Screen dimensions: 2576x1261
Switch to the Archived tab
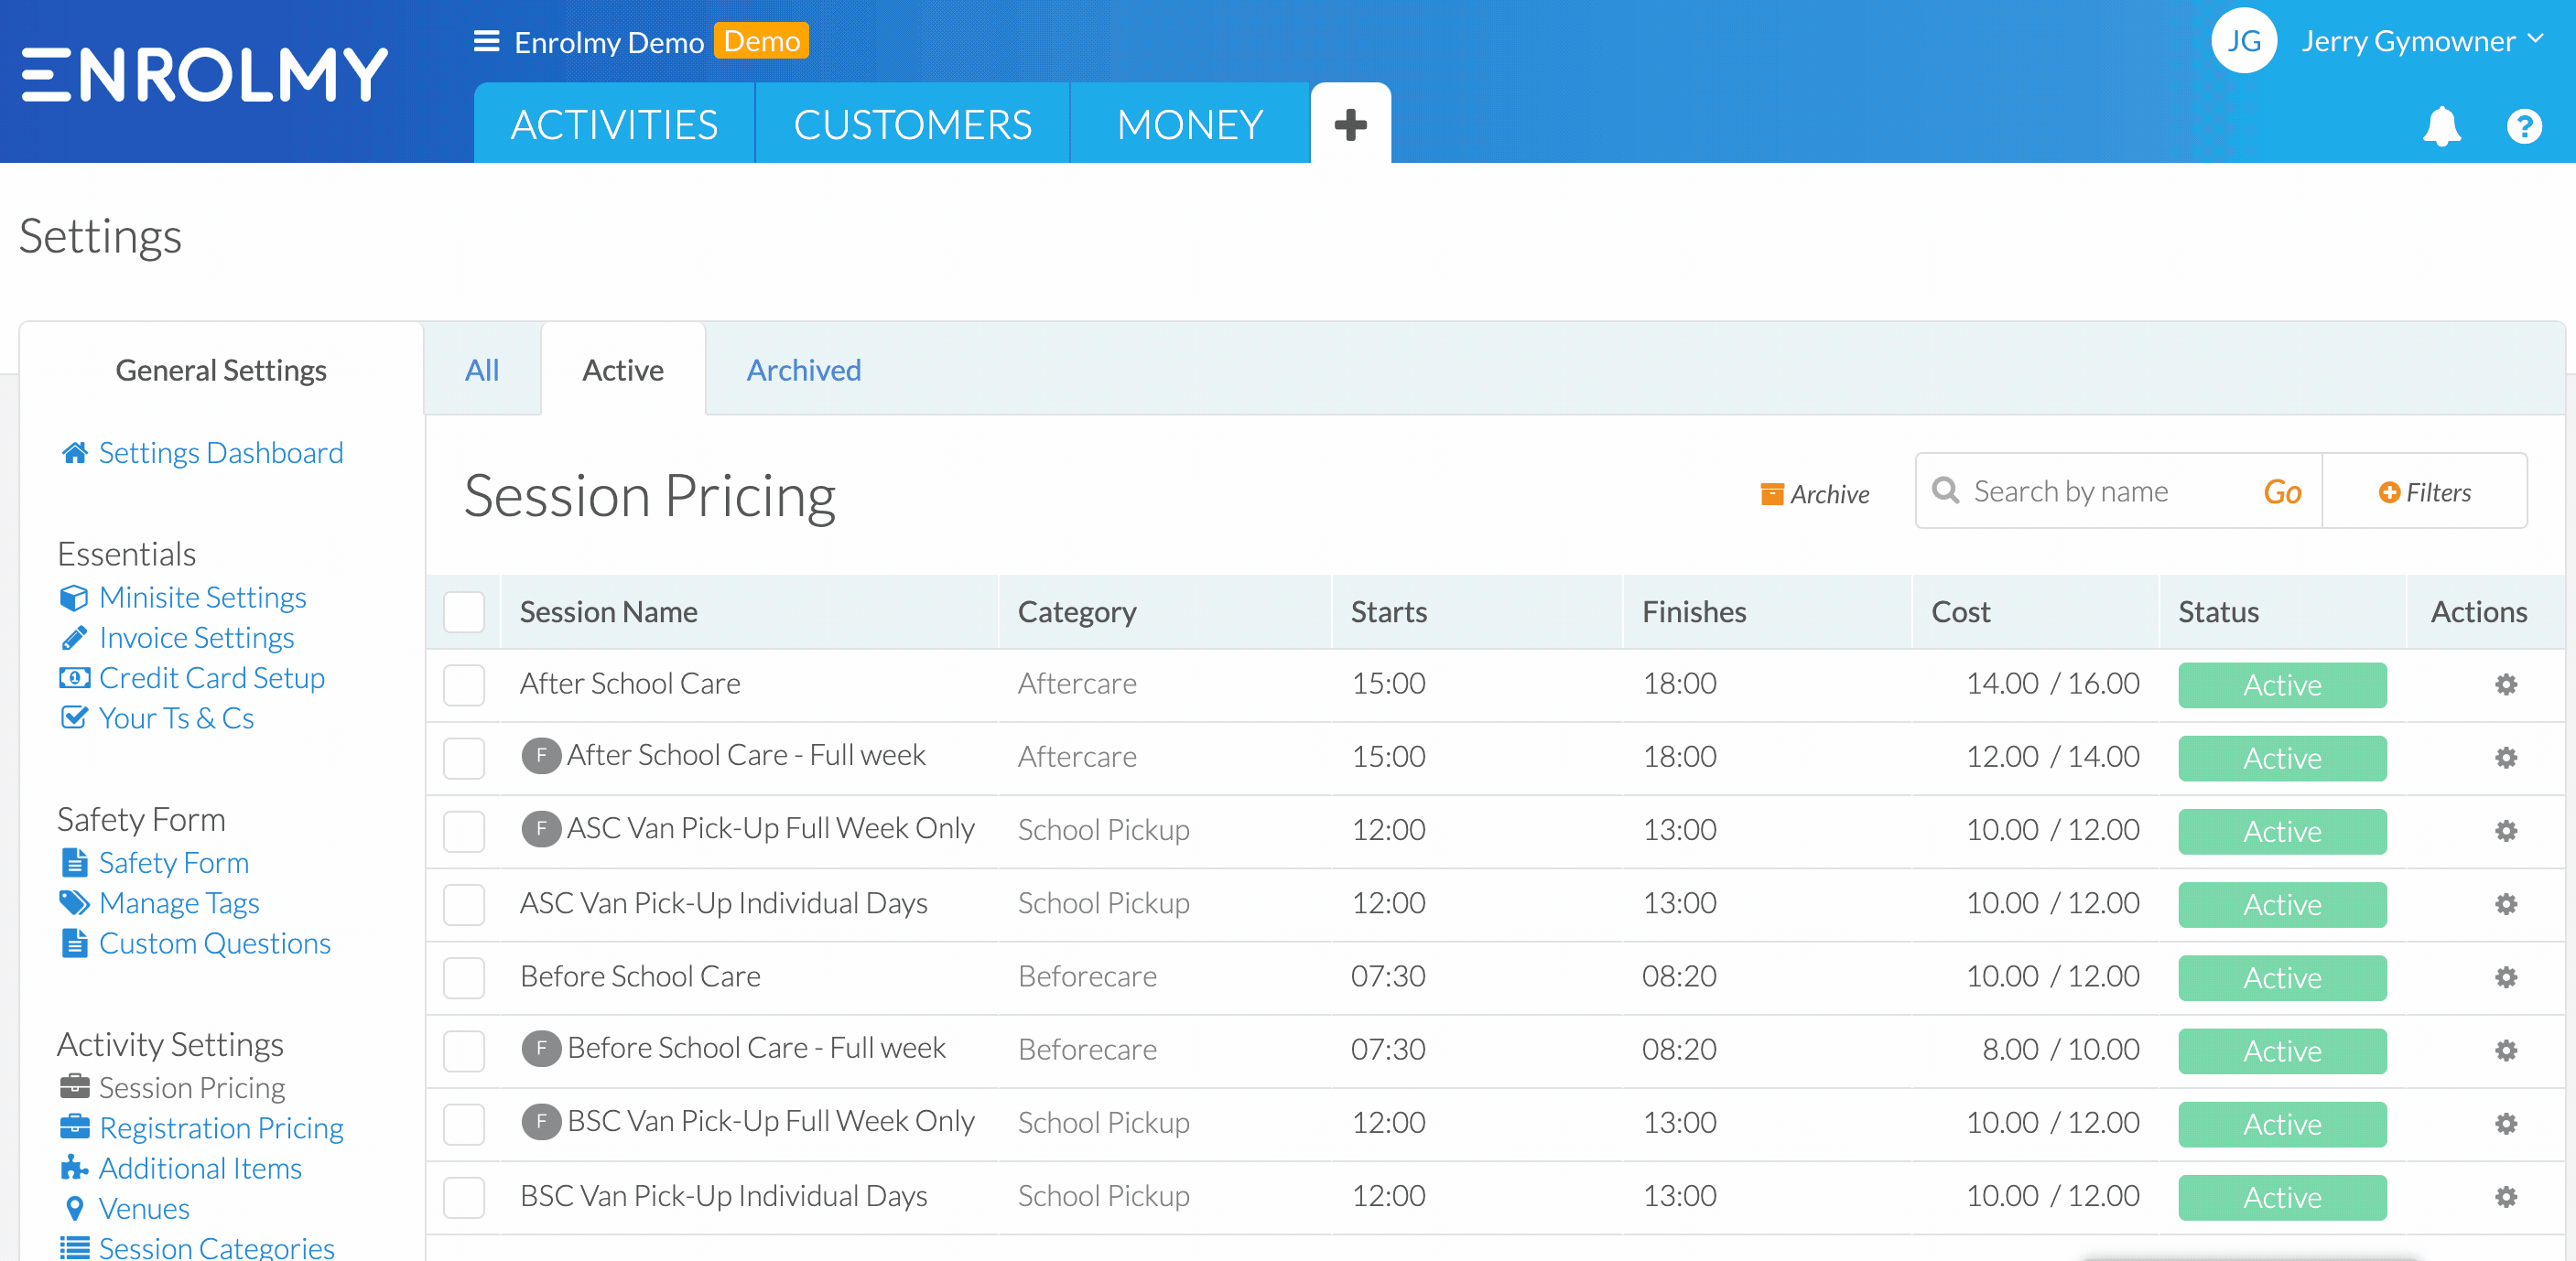804,370
